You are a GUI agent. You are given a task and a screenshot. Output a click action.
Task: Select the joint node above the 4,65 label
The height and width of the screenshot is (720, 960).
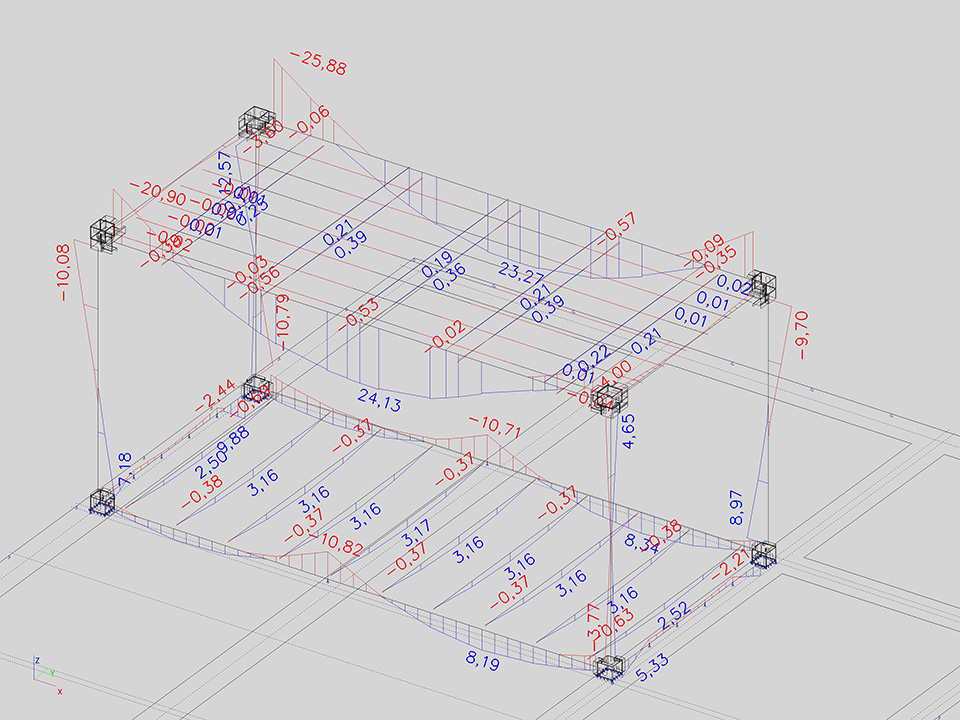tap(606, 399)
